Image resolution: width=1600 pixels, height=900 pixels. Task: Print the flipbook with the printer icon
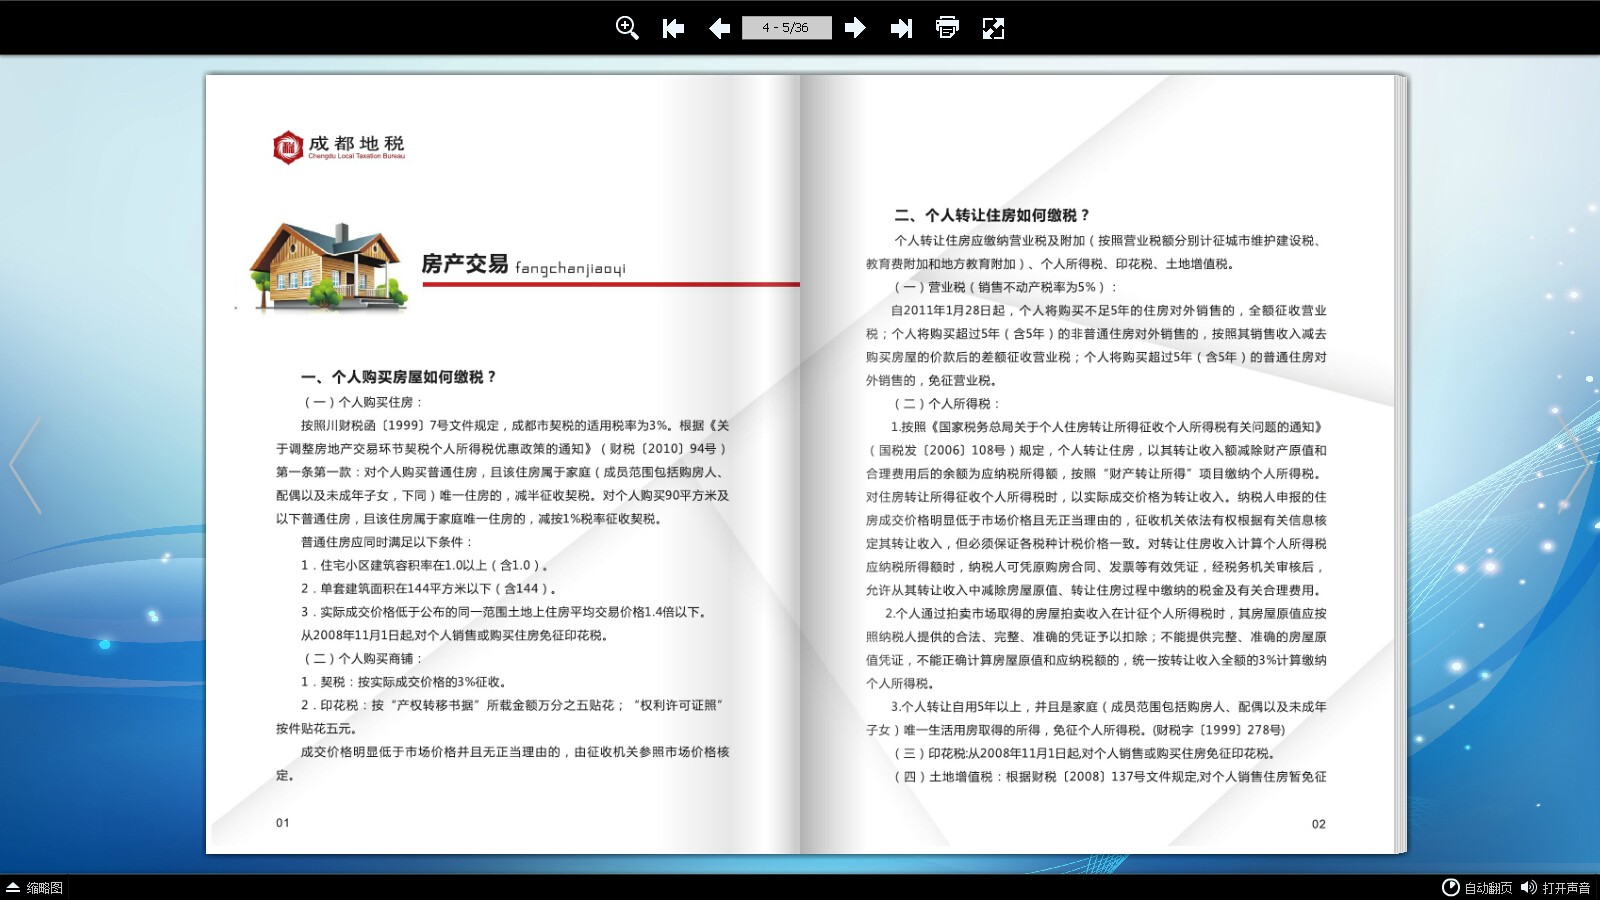(947, 28)
